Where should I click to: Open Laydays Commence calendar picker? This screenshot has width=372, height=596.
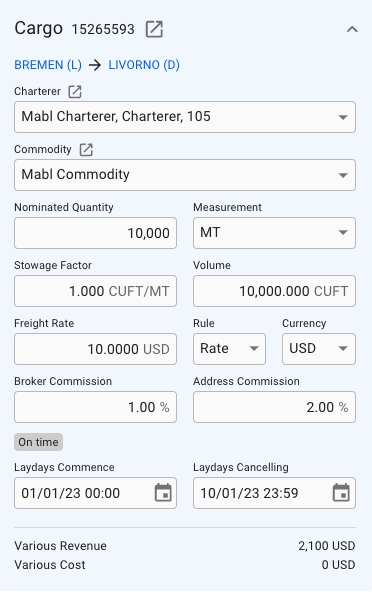click(x=163, y=493)
